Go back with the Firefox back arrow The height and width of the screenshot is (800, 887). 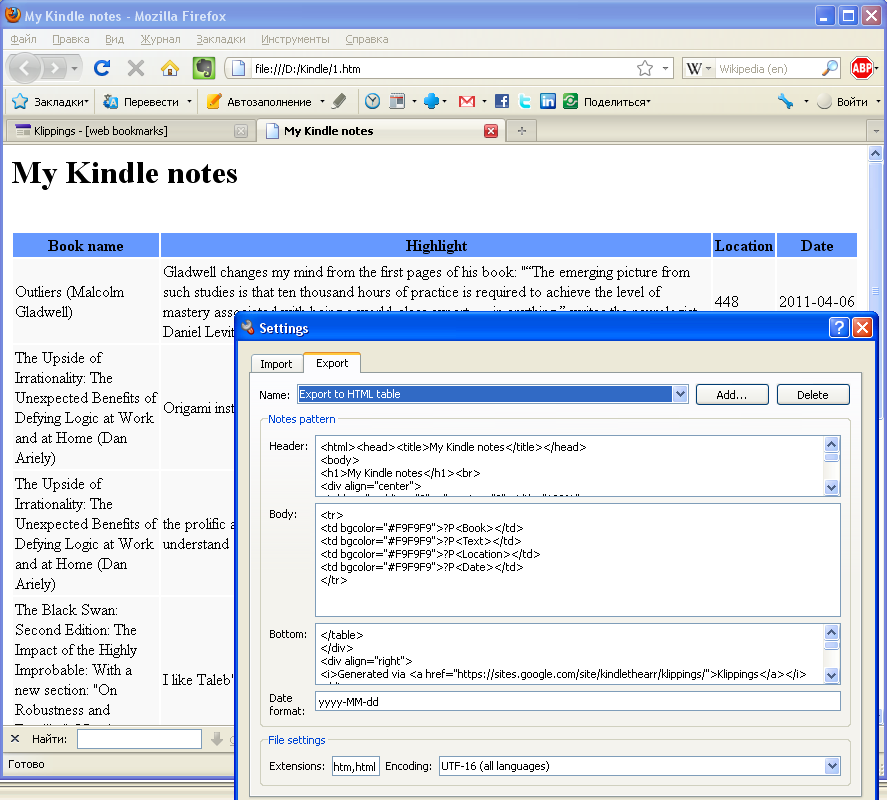pos(24,68)
